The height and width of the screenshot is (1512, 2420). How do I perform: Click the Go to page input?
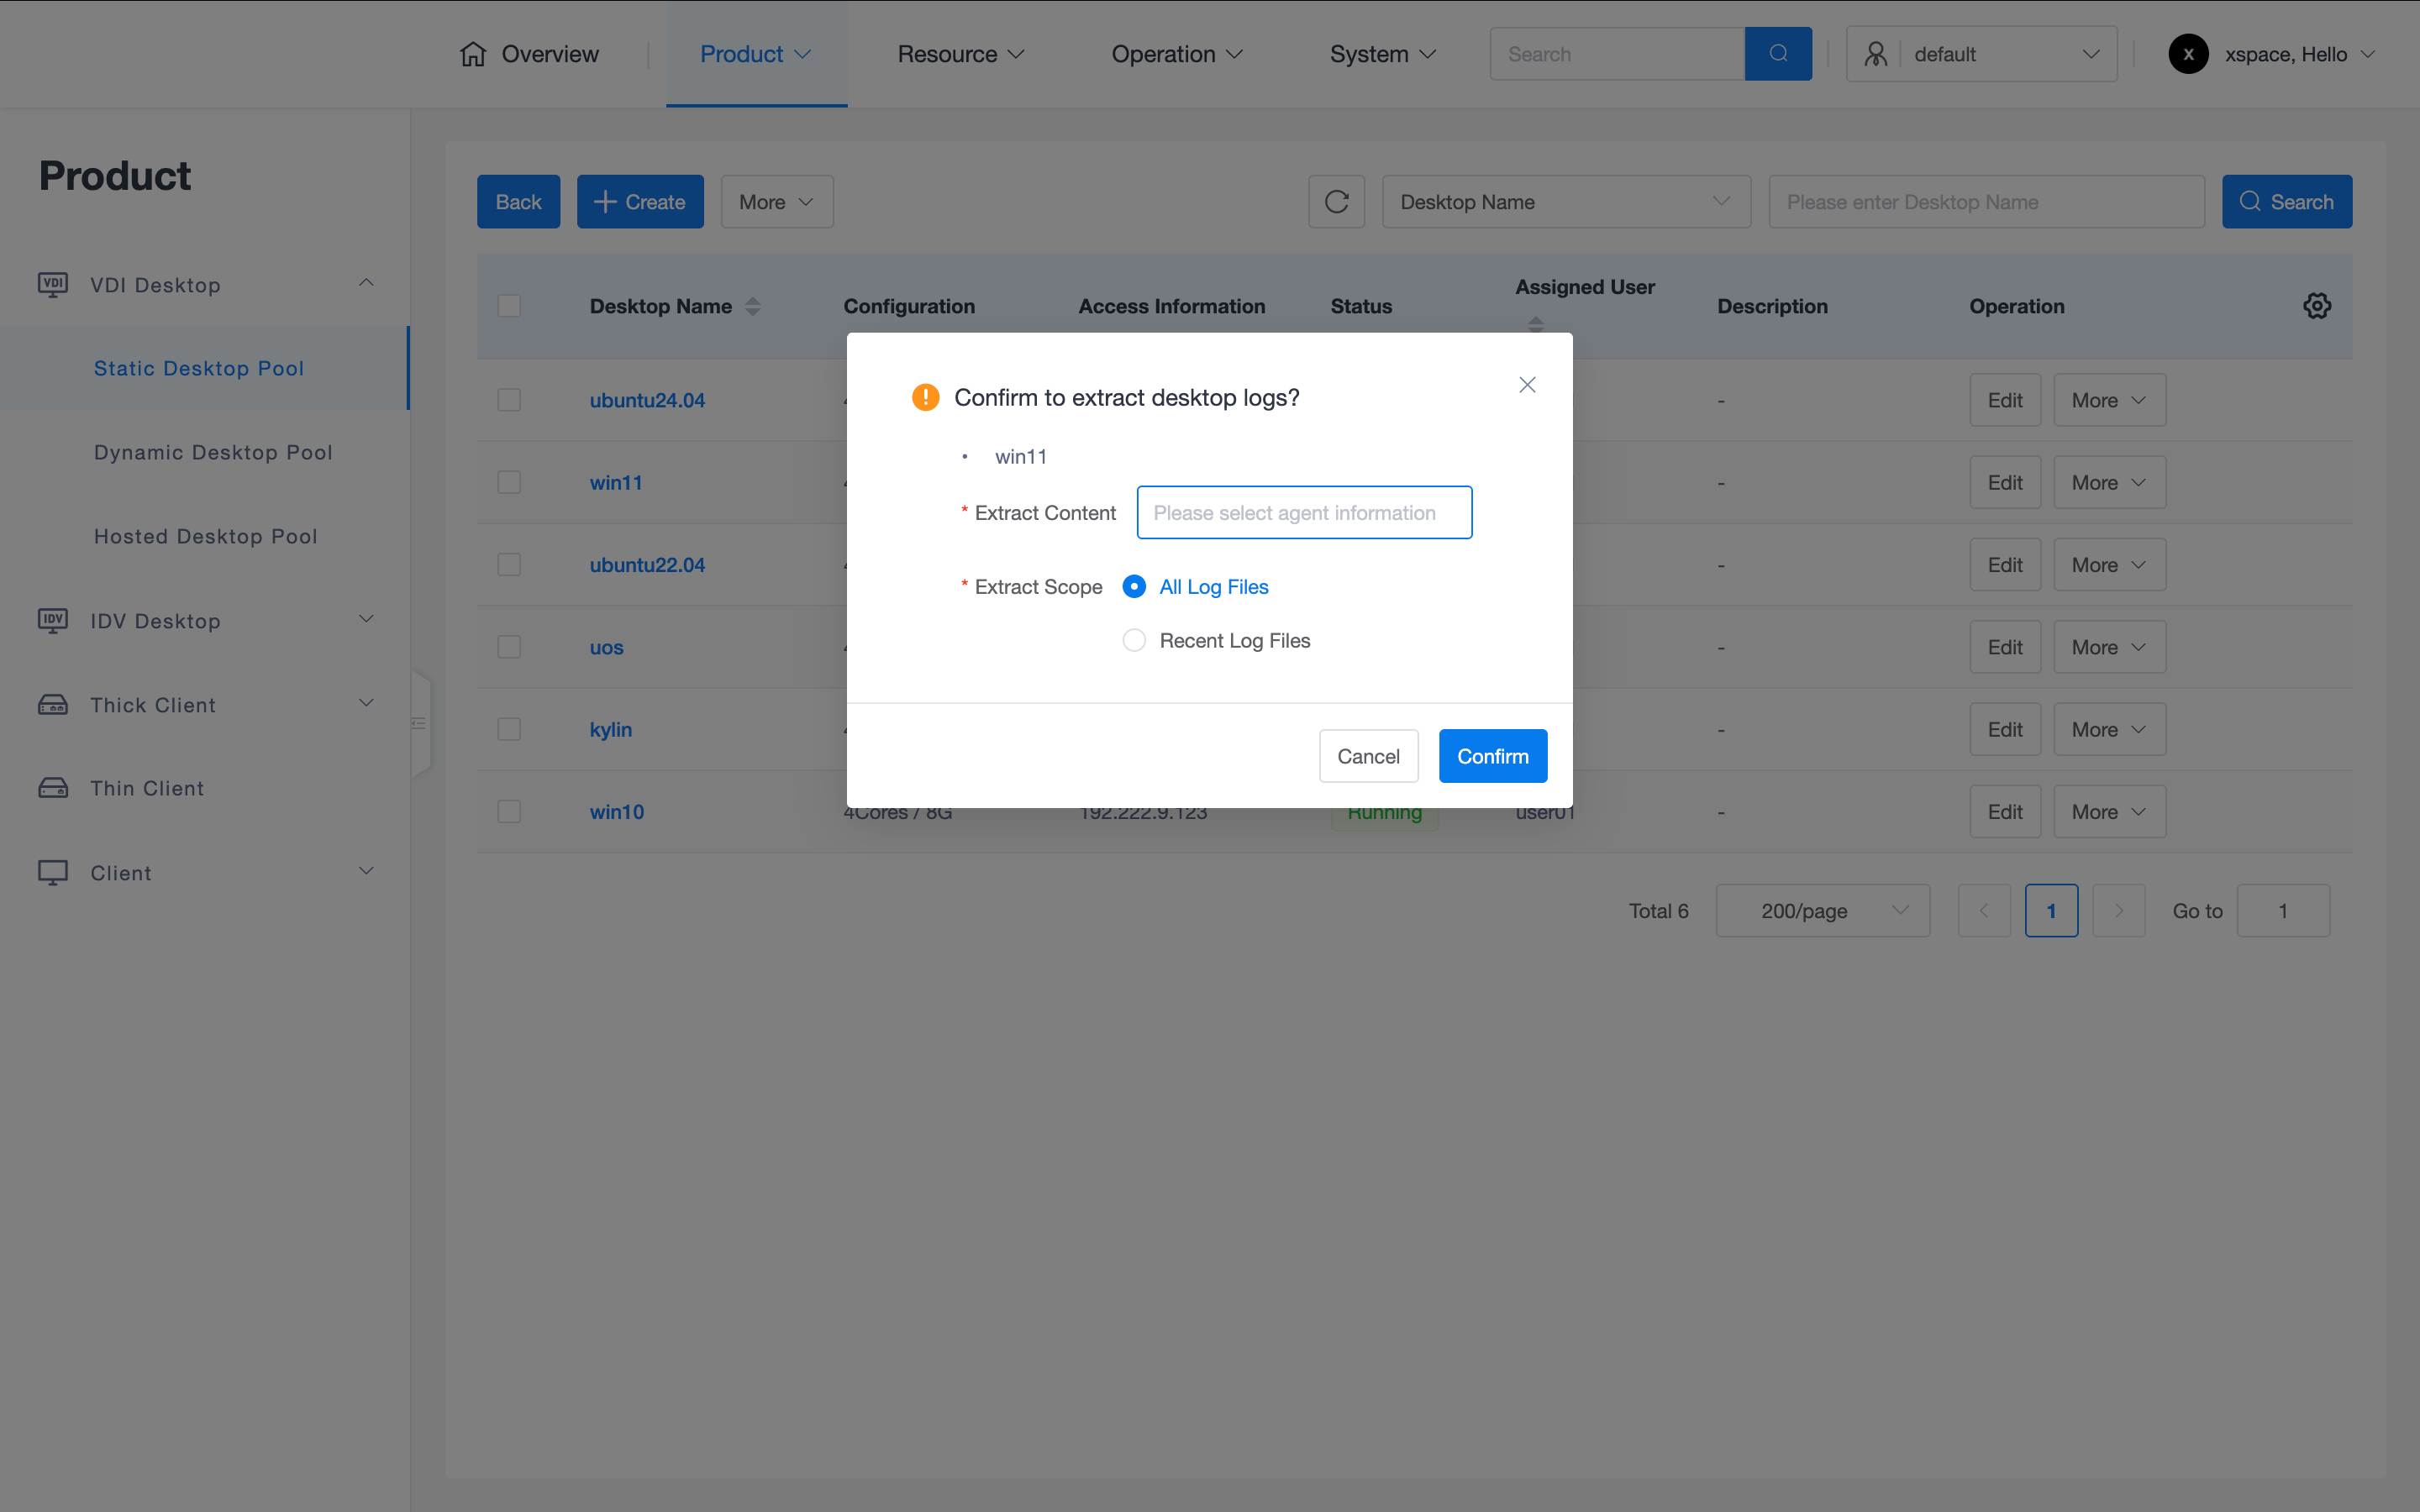click(x=2282, y=911)
